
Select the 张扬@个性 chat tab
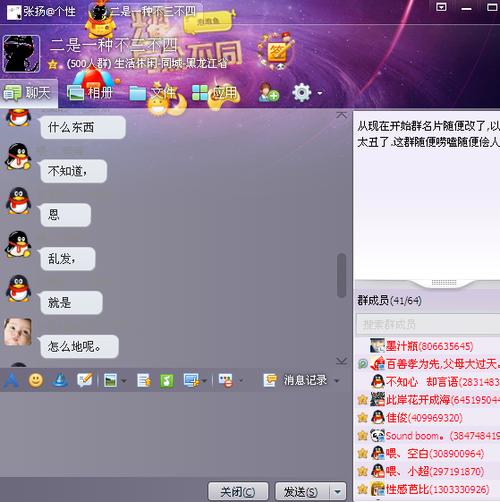pyautogui.click(x=42, y=12)
